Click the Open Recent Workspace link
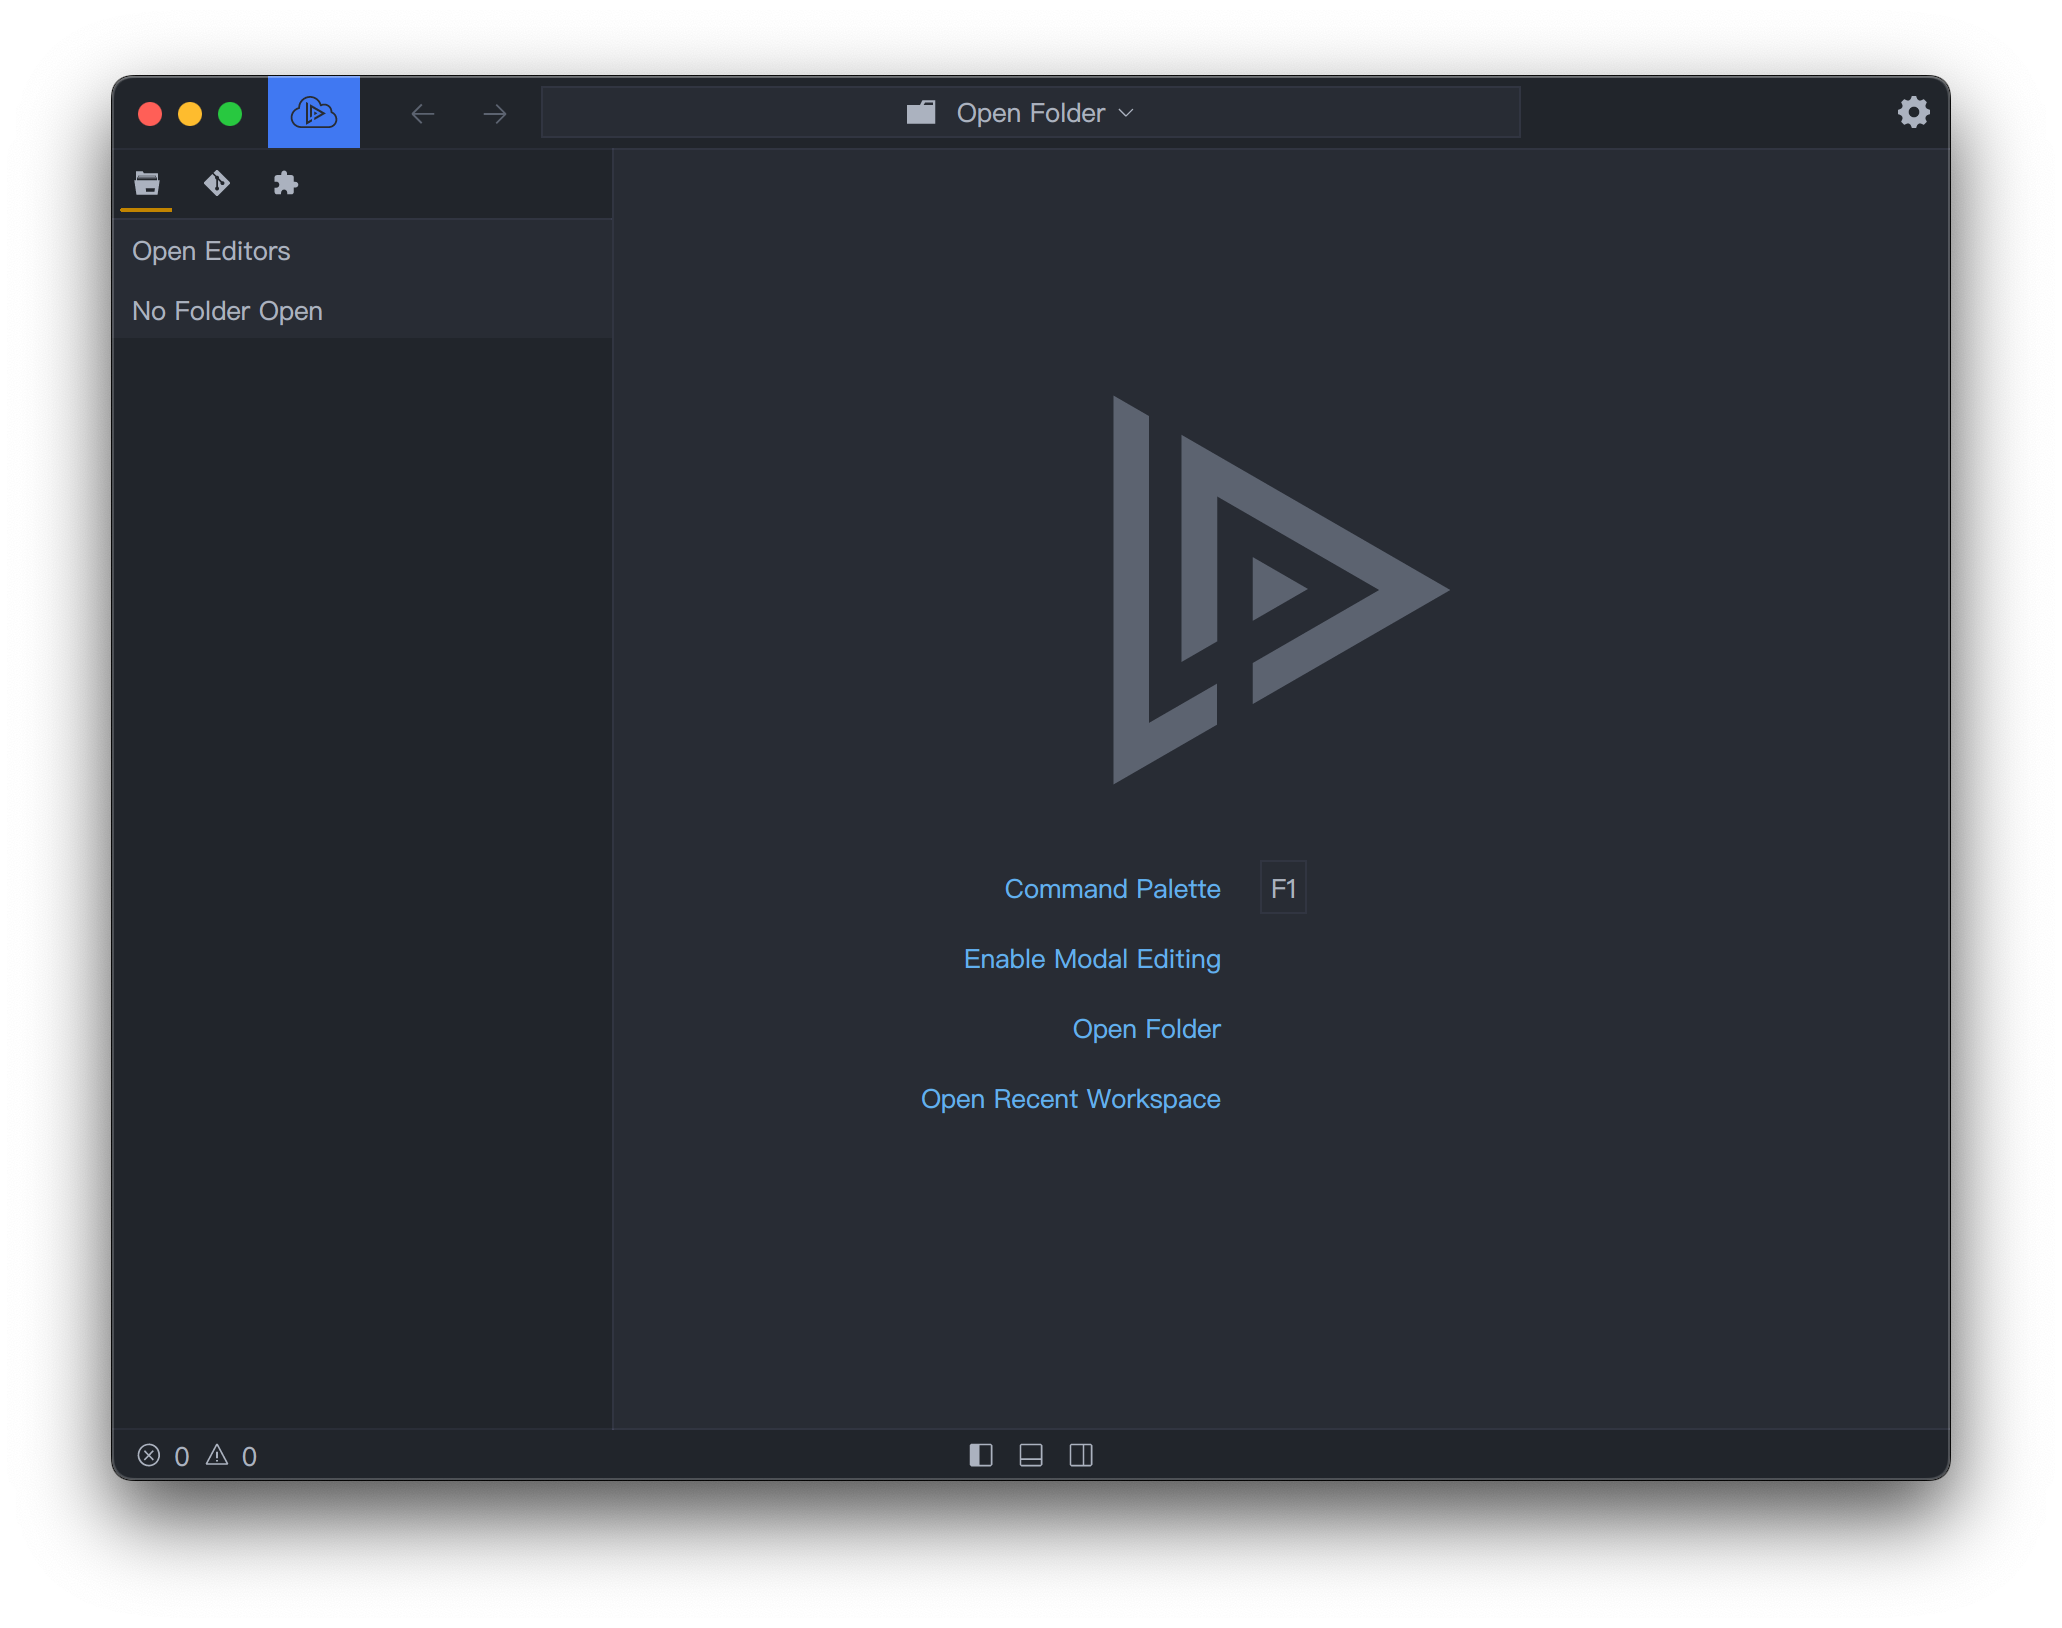The height and width of the screenshot is (1628, 2062). coord(1070,1098)
